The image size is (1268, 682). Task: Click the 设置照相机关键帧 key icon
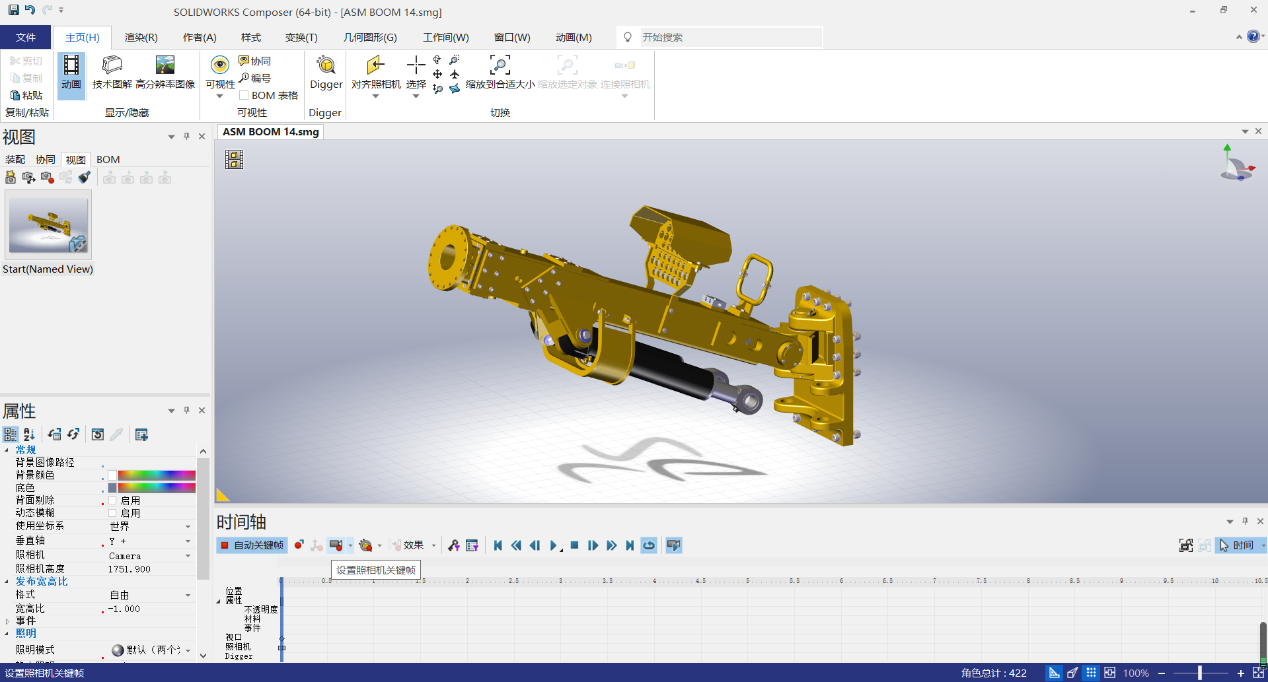point(338,544)
